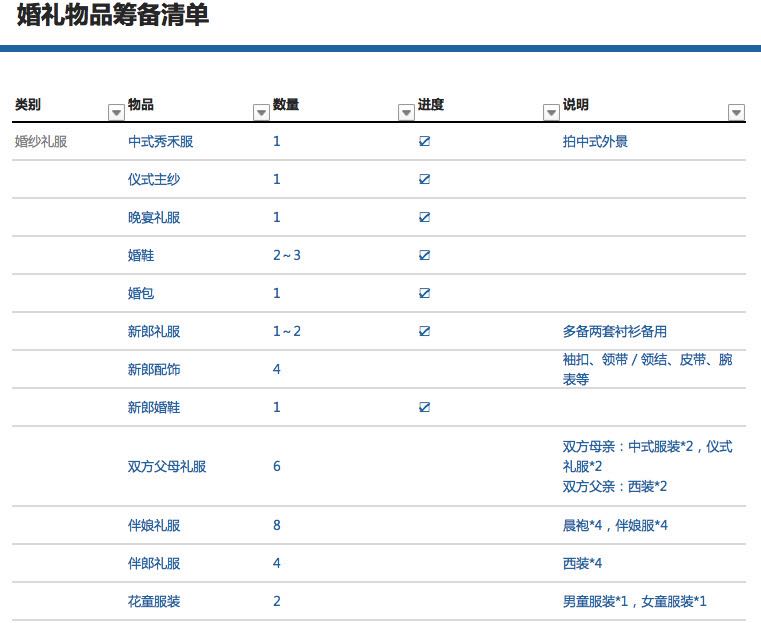Open the 数量 column filter dropdown
761x623 pixels.
coord(406,113)
